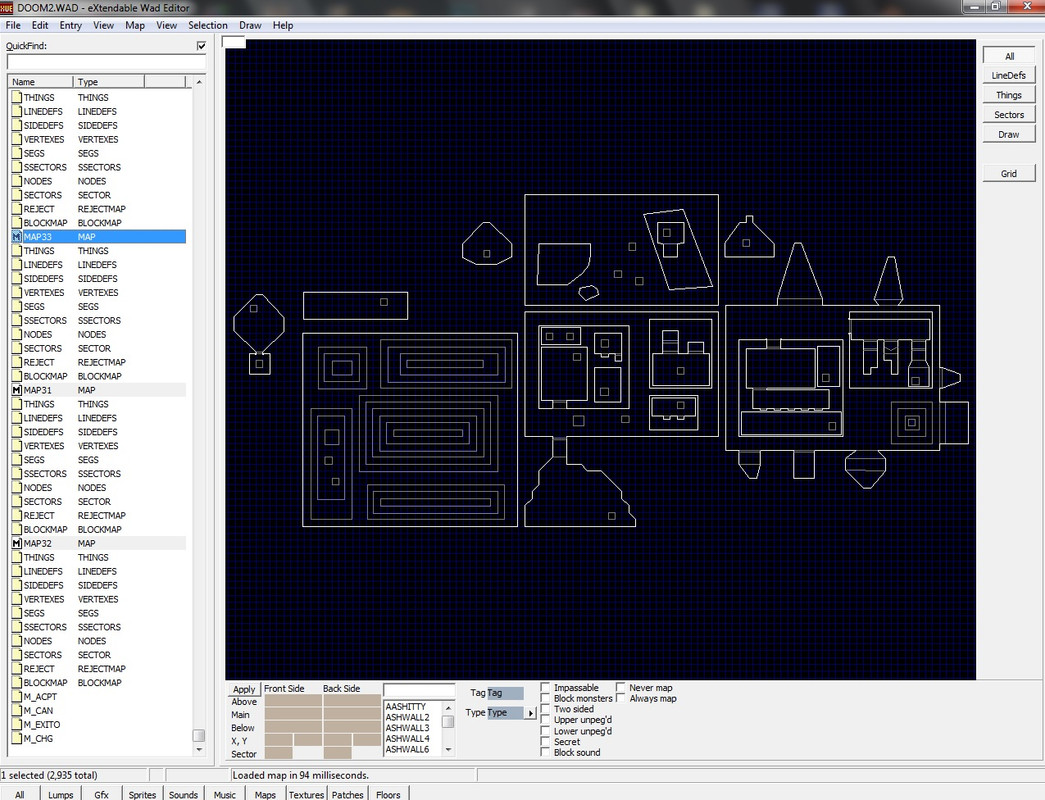
Task: Enable the Secret flag
Action: click(x=545, y=741)
